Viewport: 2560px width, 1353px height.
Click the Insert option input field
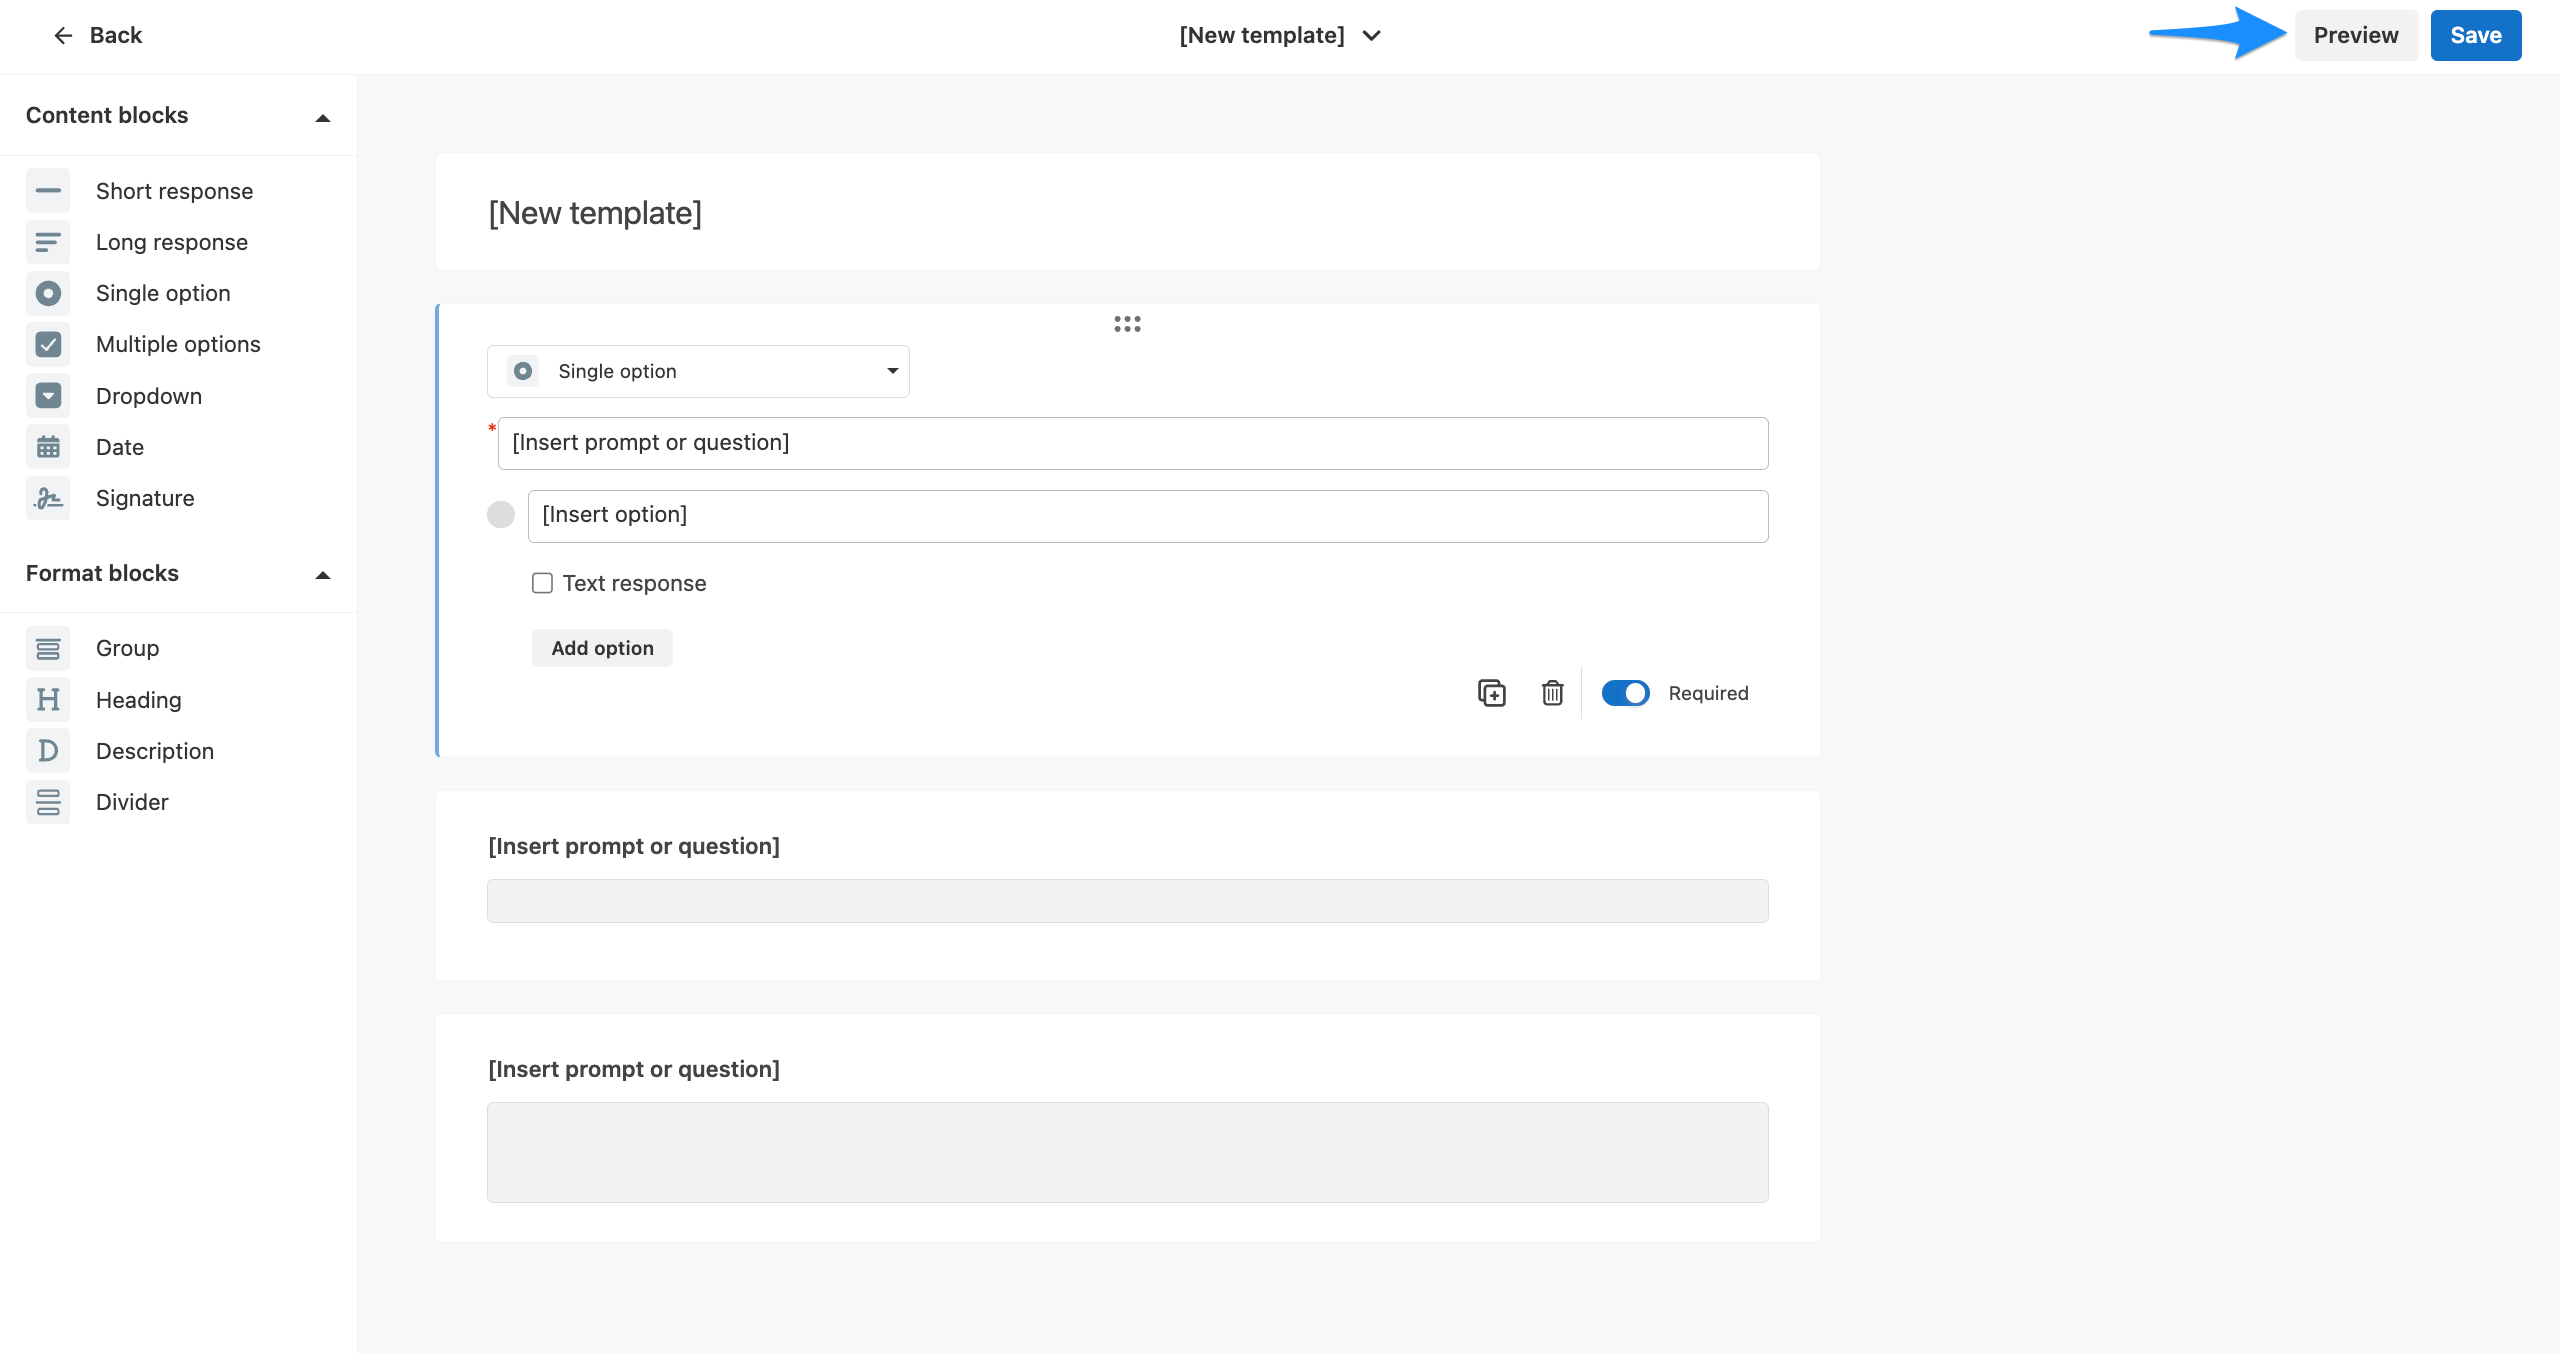point(1148,516)
